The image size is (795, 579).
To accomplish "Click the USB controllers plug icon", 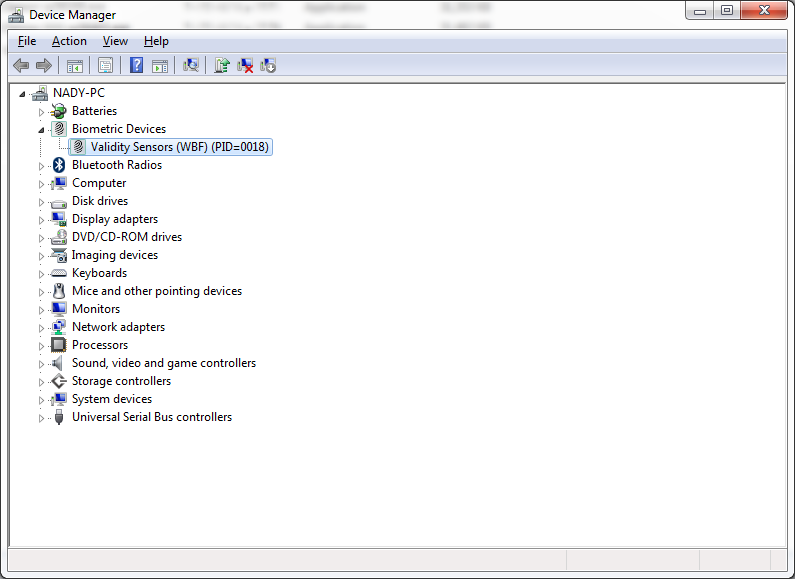I will coord(59,417).
